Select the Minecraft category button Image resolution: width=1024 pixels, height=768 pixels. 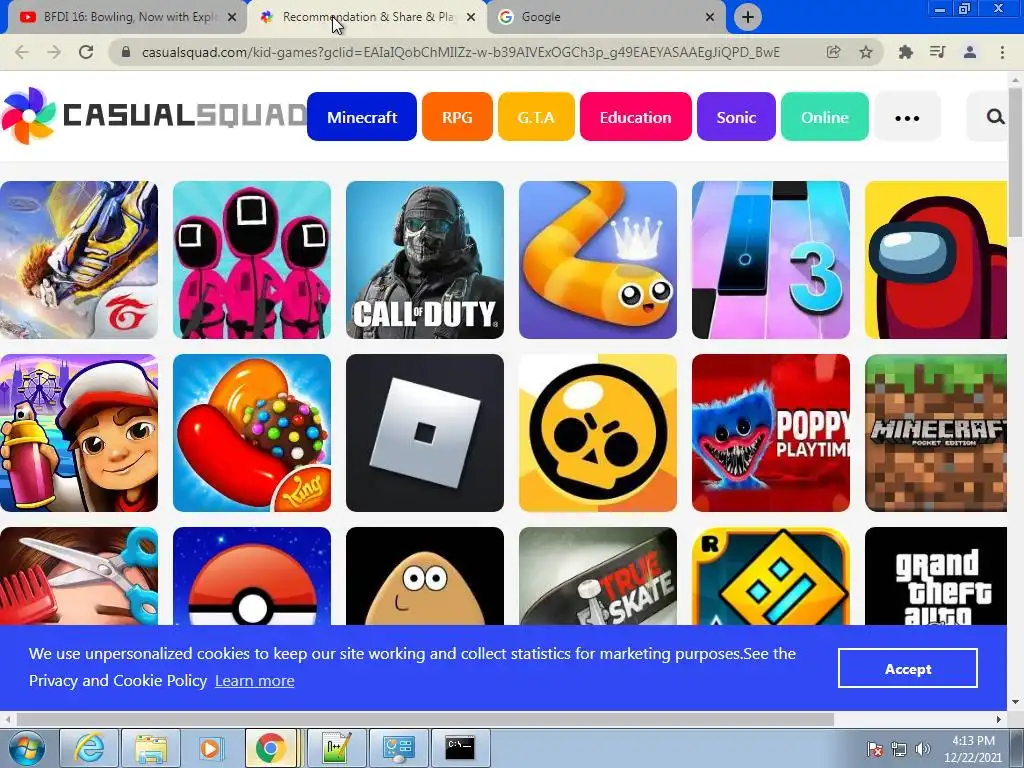pos(362,117)
